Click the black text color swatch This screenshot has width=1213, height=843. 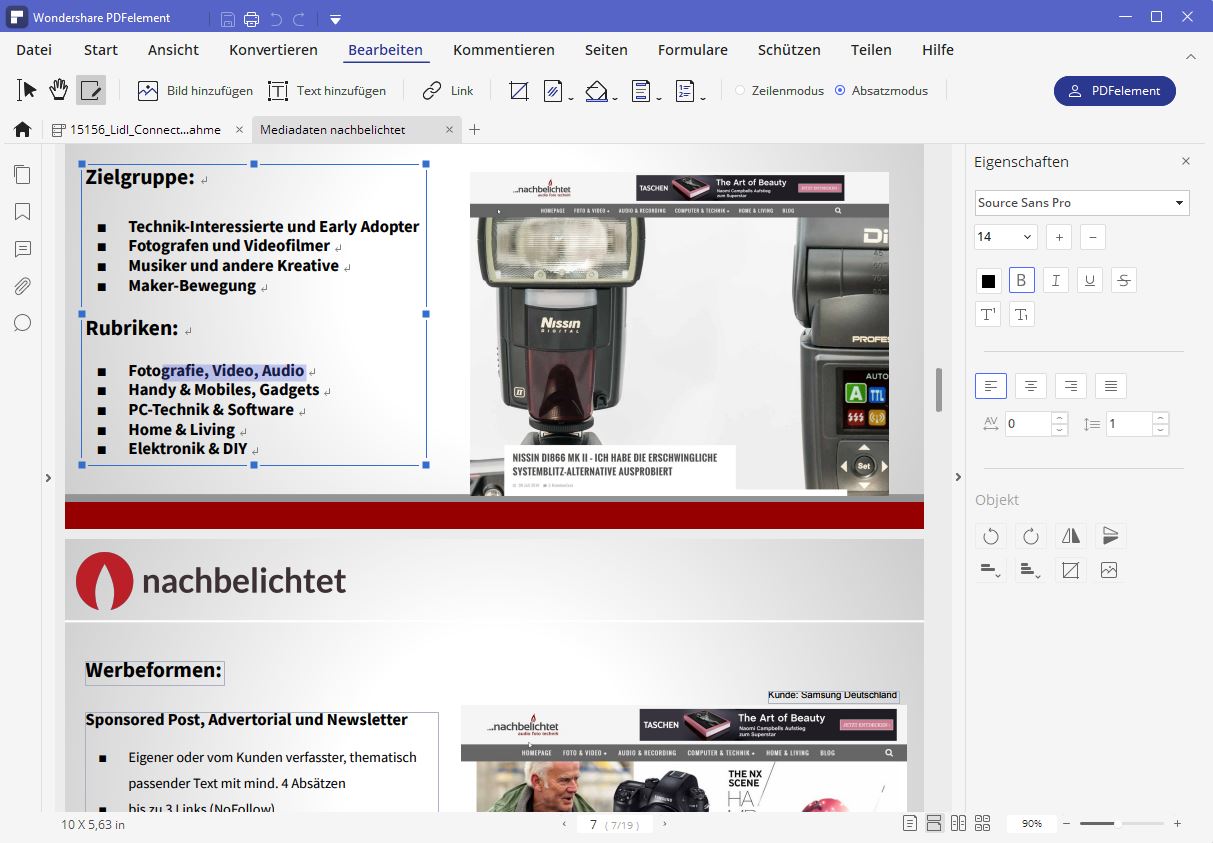click(988, 281)
